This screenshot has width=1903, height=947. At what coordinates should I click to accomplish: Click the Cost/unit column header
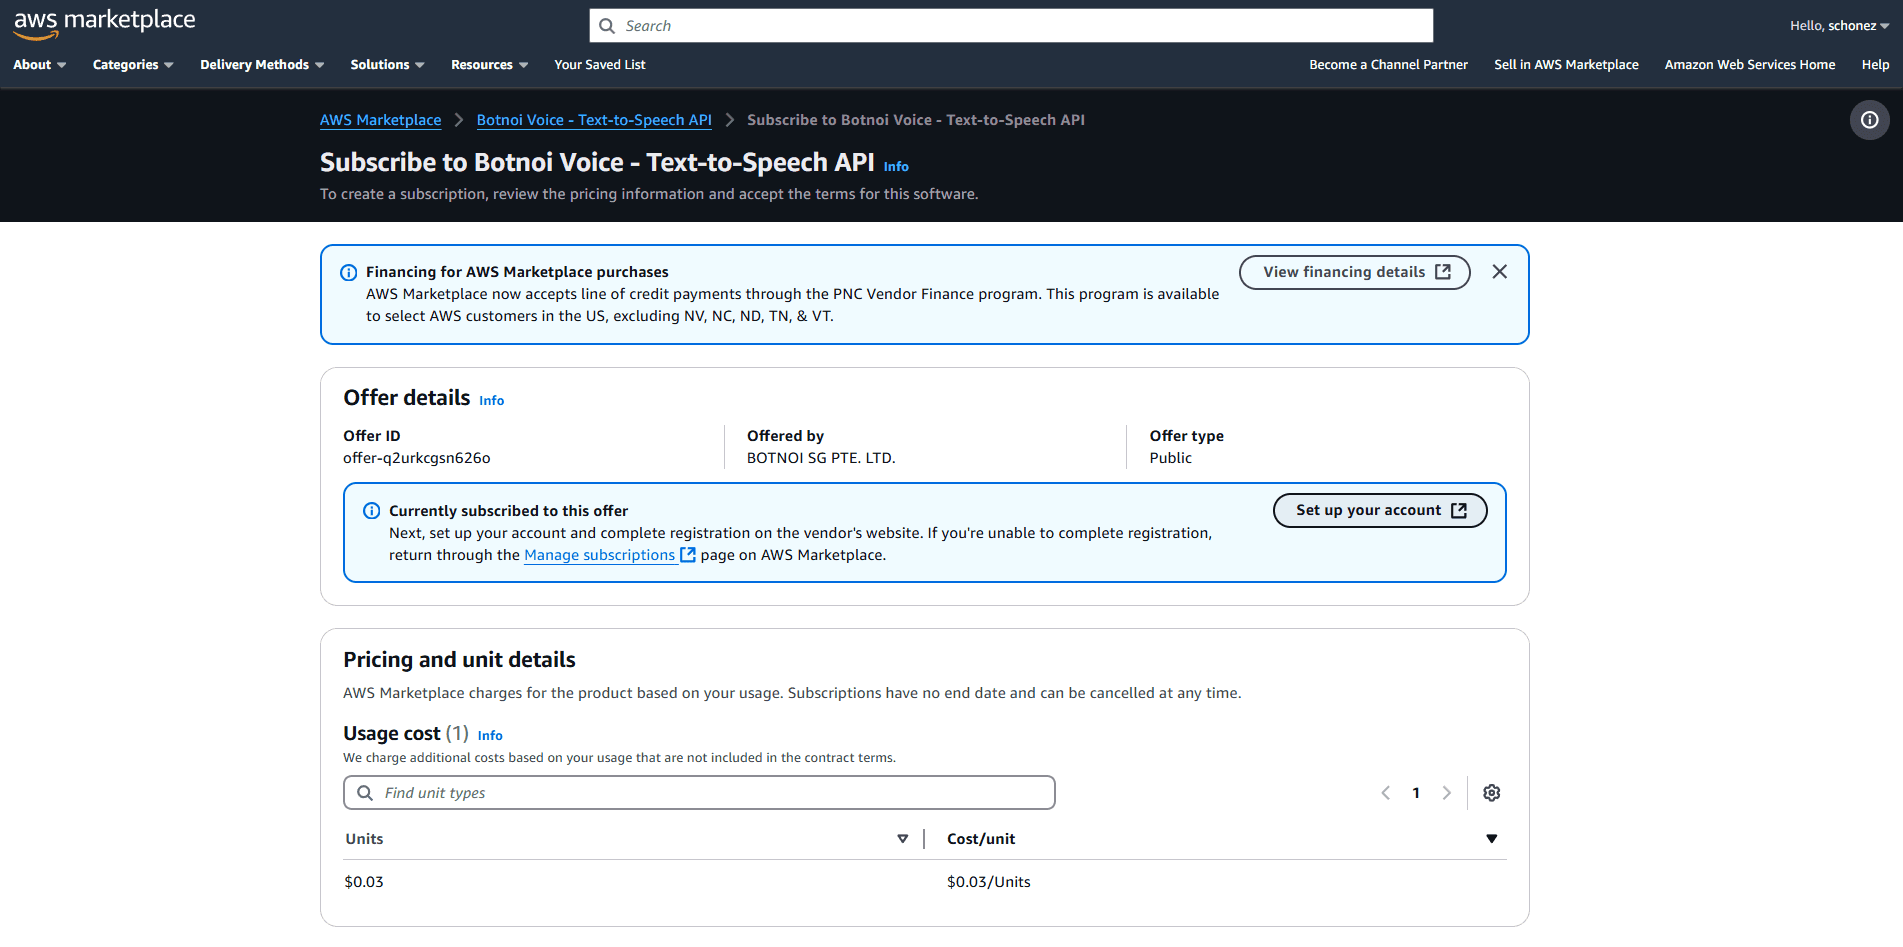981,839
